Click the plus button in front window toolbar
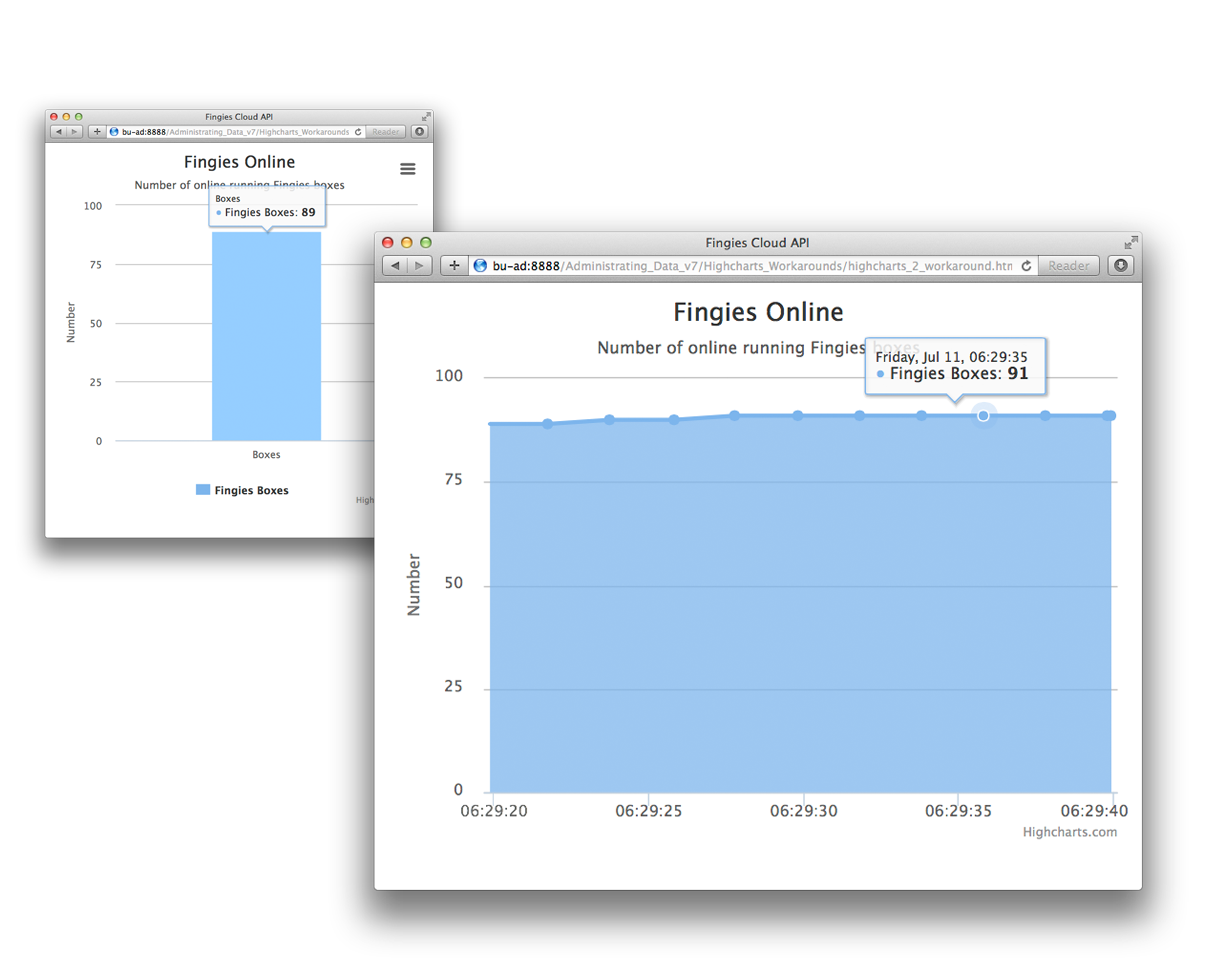This screenshot has height=958, width=1206. tap(454, 266)
